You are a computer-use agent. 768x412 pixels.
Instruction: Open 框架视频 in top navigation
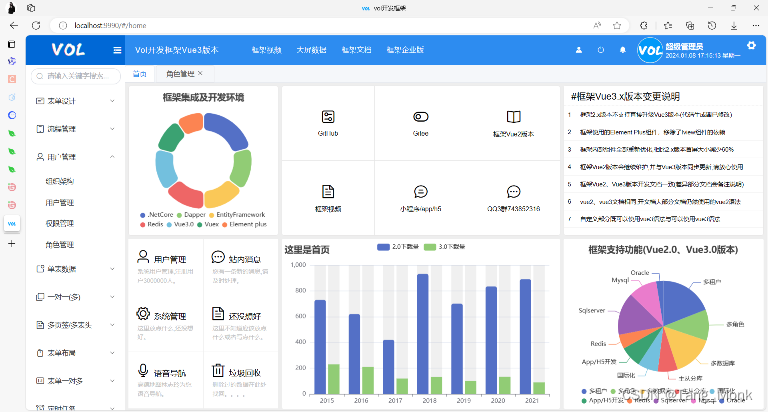click(266, 50)
